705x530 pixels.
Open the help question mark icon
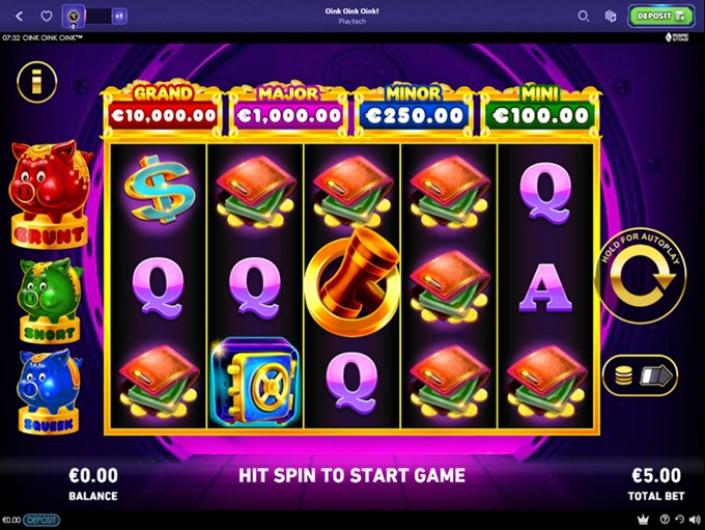[664, 519]
